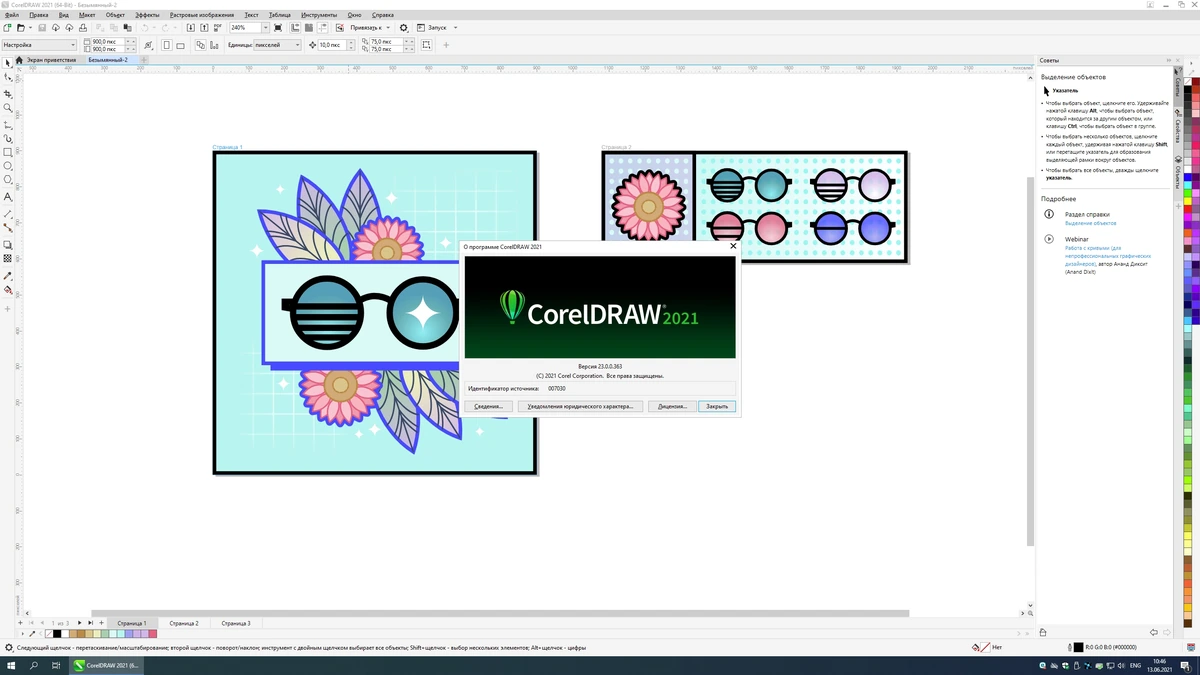Select the Shape edit tool
Image resolution: width=1200 pixels, height=675 pixels.
pos(8,77)
